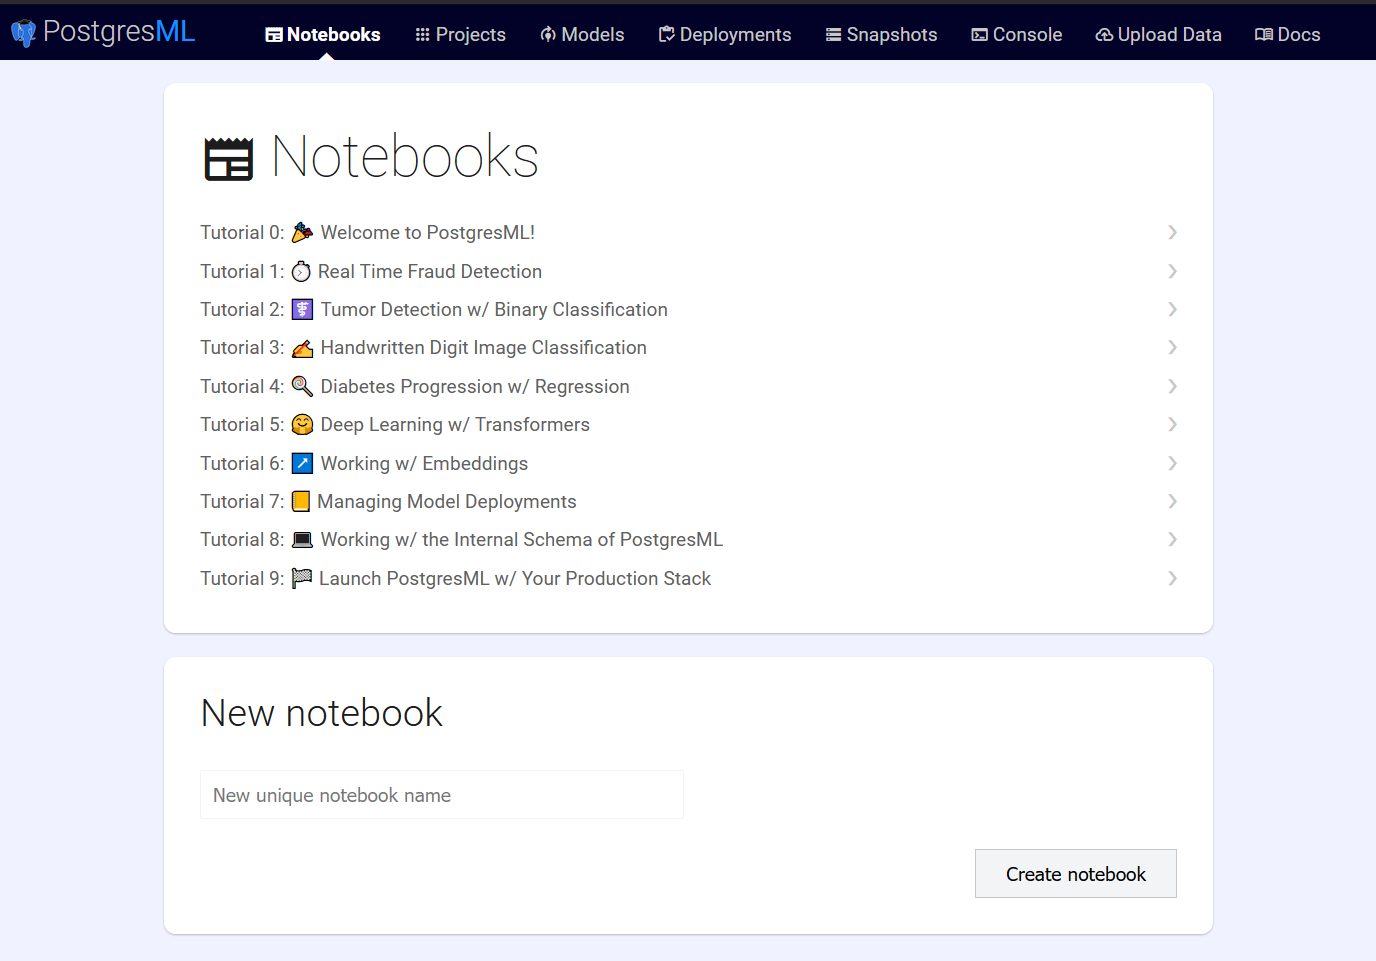Open Real Time Fraud Detection tutorial
The height and width of the screenshot is (961, 1376).
(430, 272)
